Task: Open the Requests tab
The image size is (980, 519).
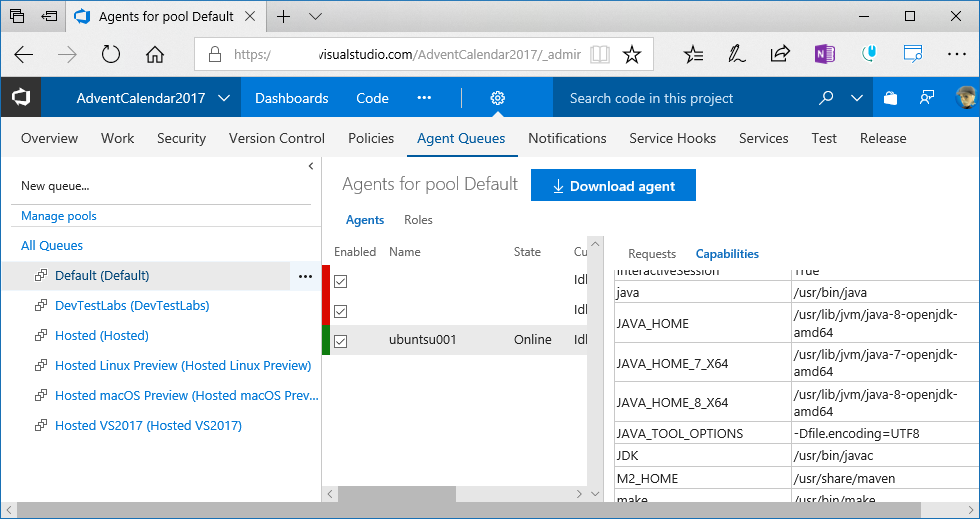Action: point(652,254)
